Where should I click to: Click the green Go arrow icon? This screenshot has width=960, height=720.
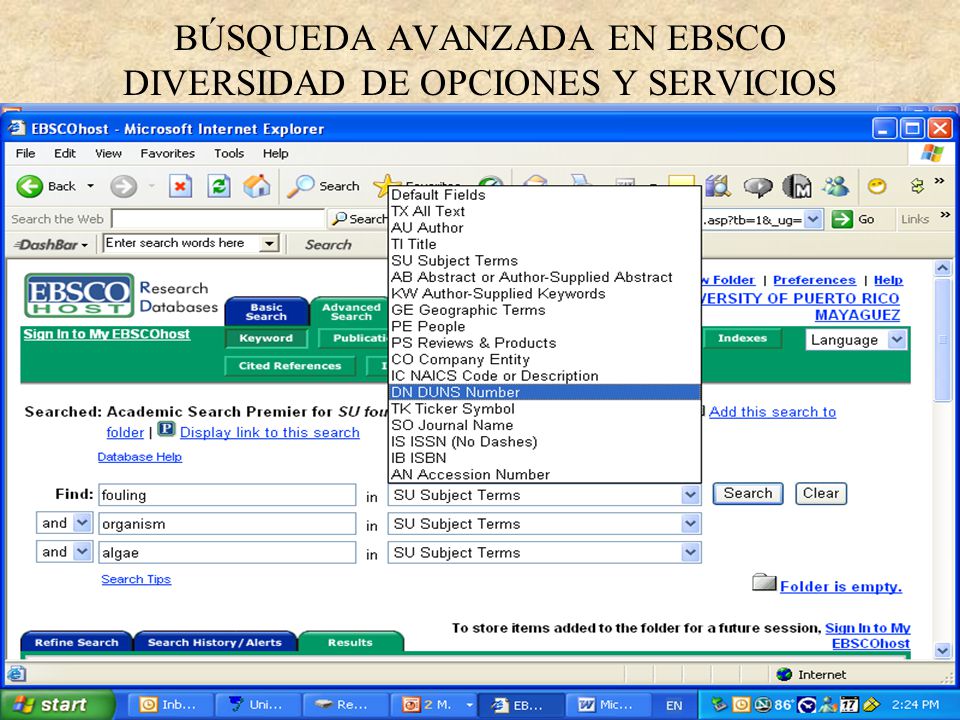842,219
